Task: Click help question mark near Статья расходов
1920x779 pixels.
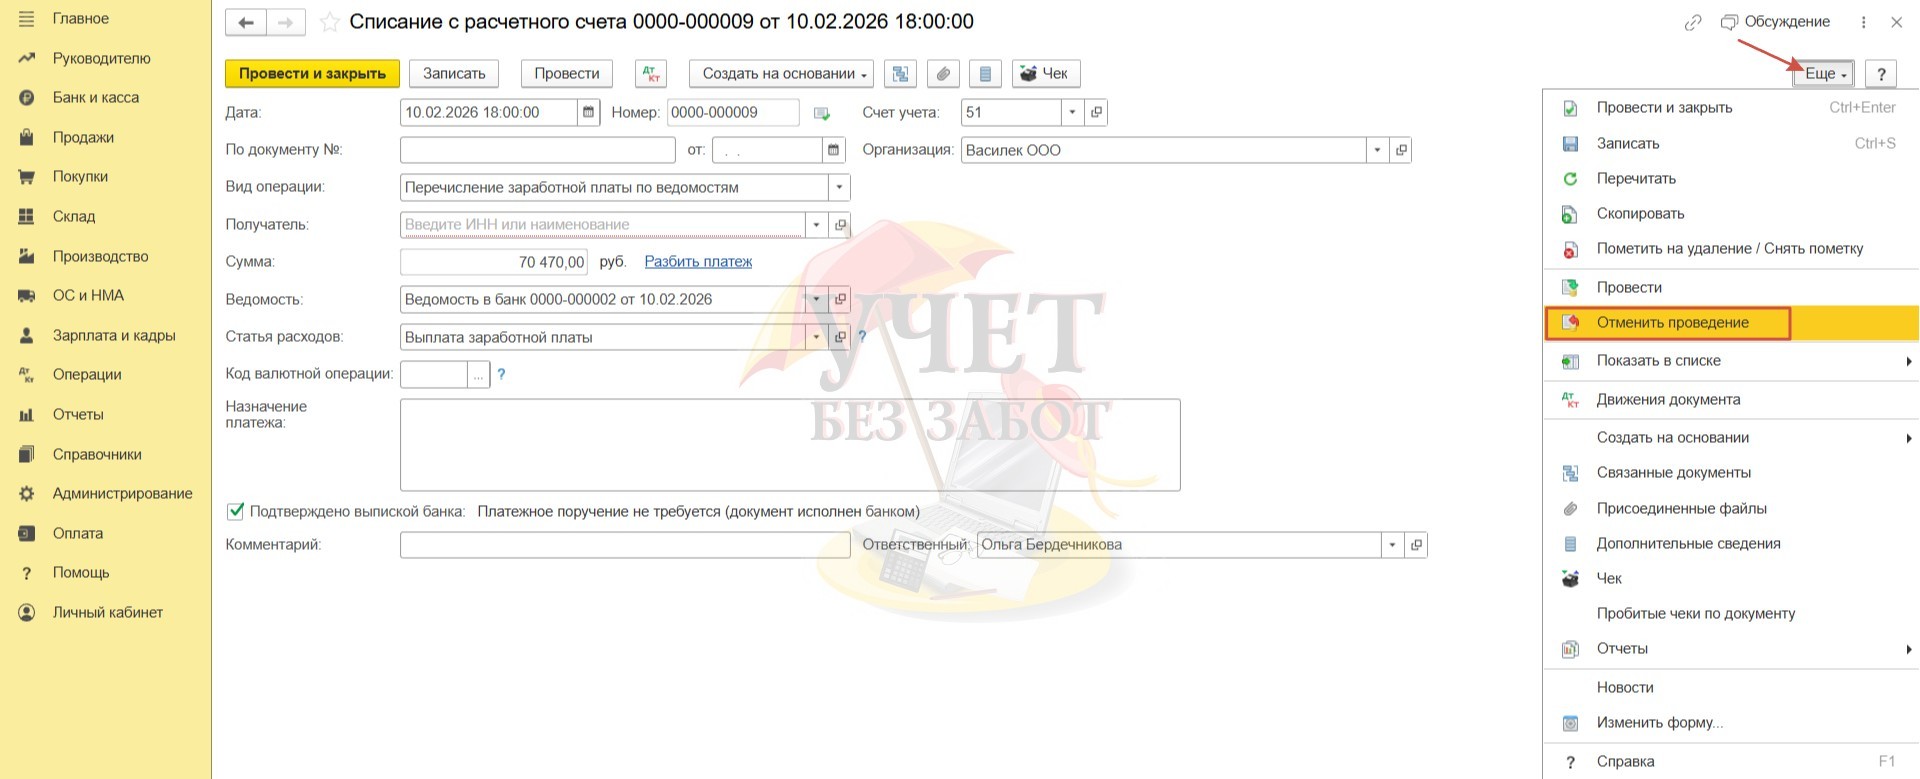Action: (862, 337)
